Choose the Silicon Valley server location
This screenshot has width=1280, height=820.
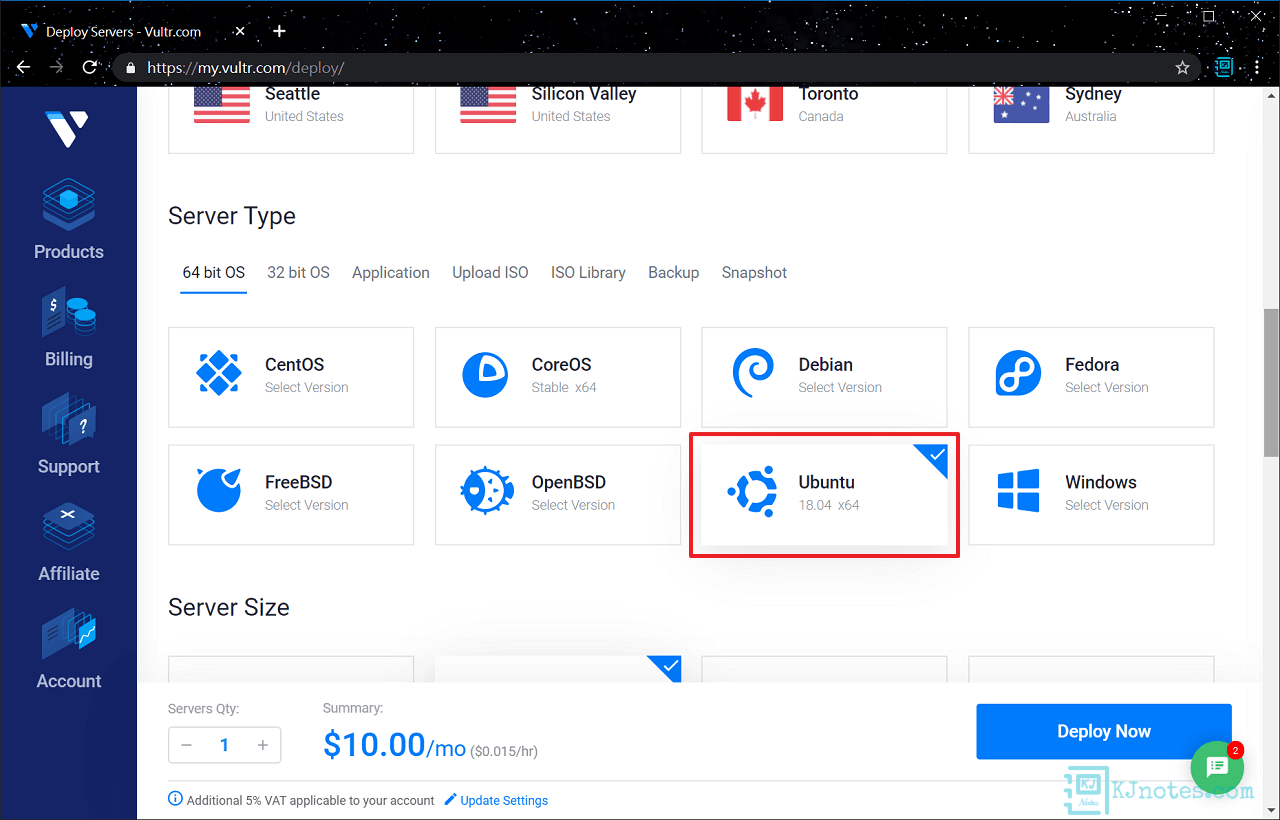[558, 120]
